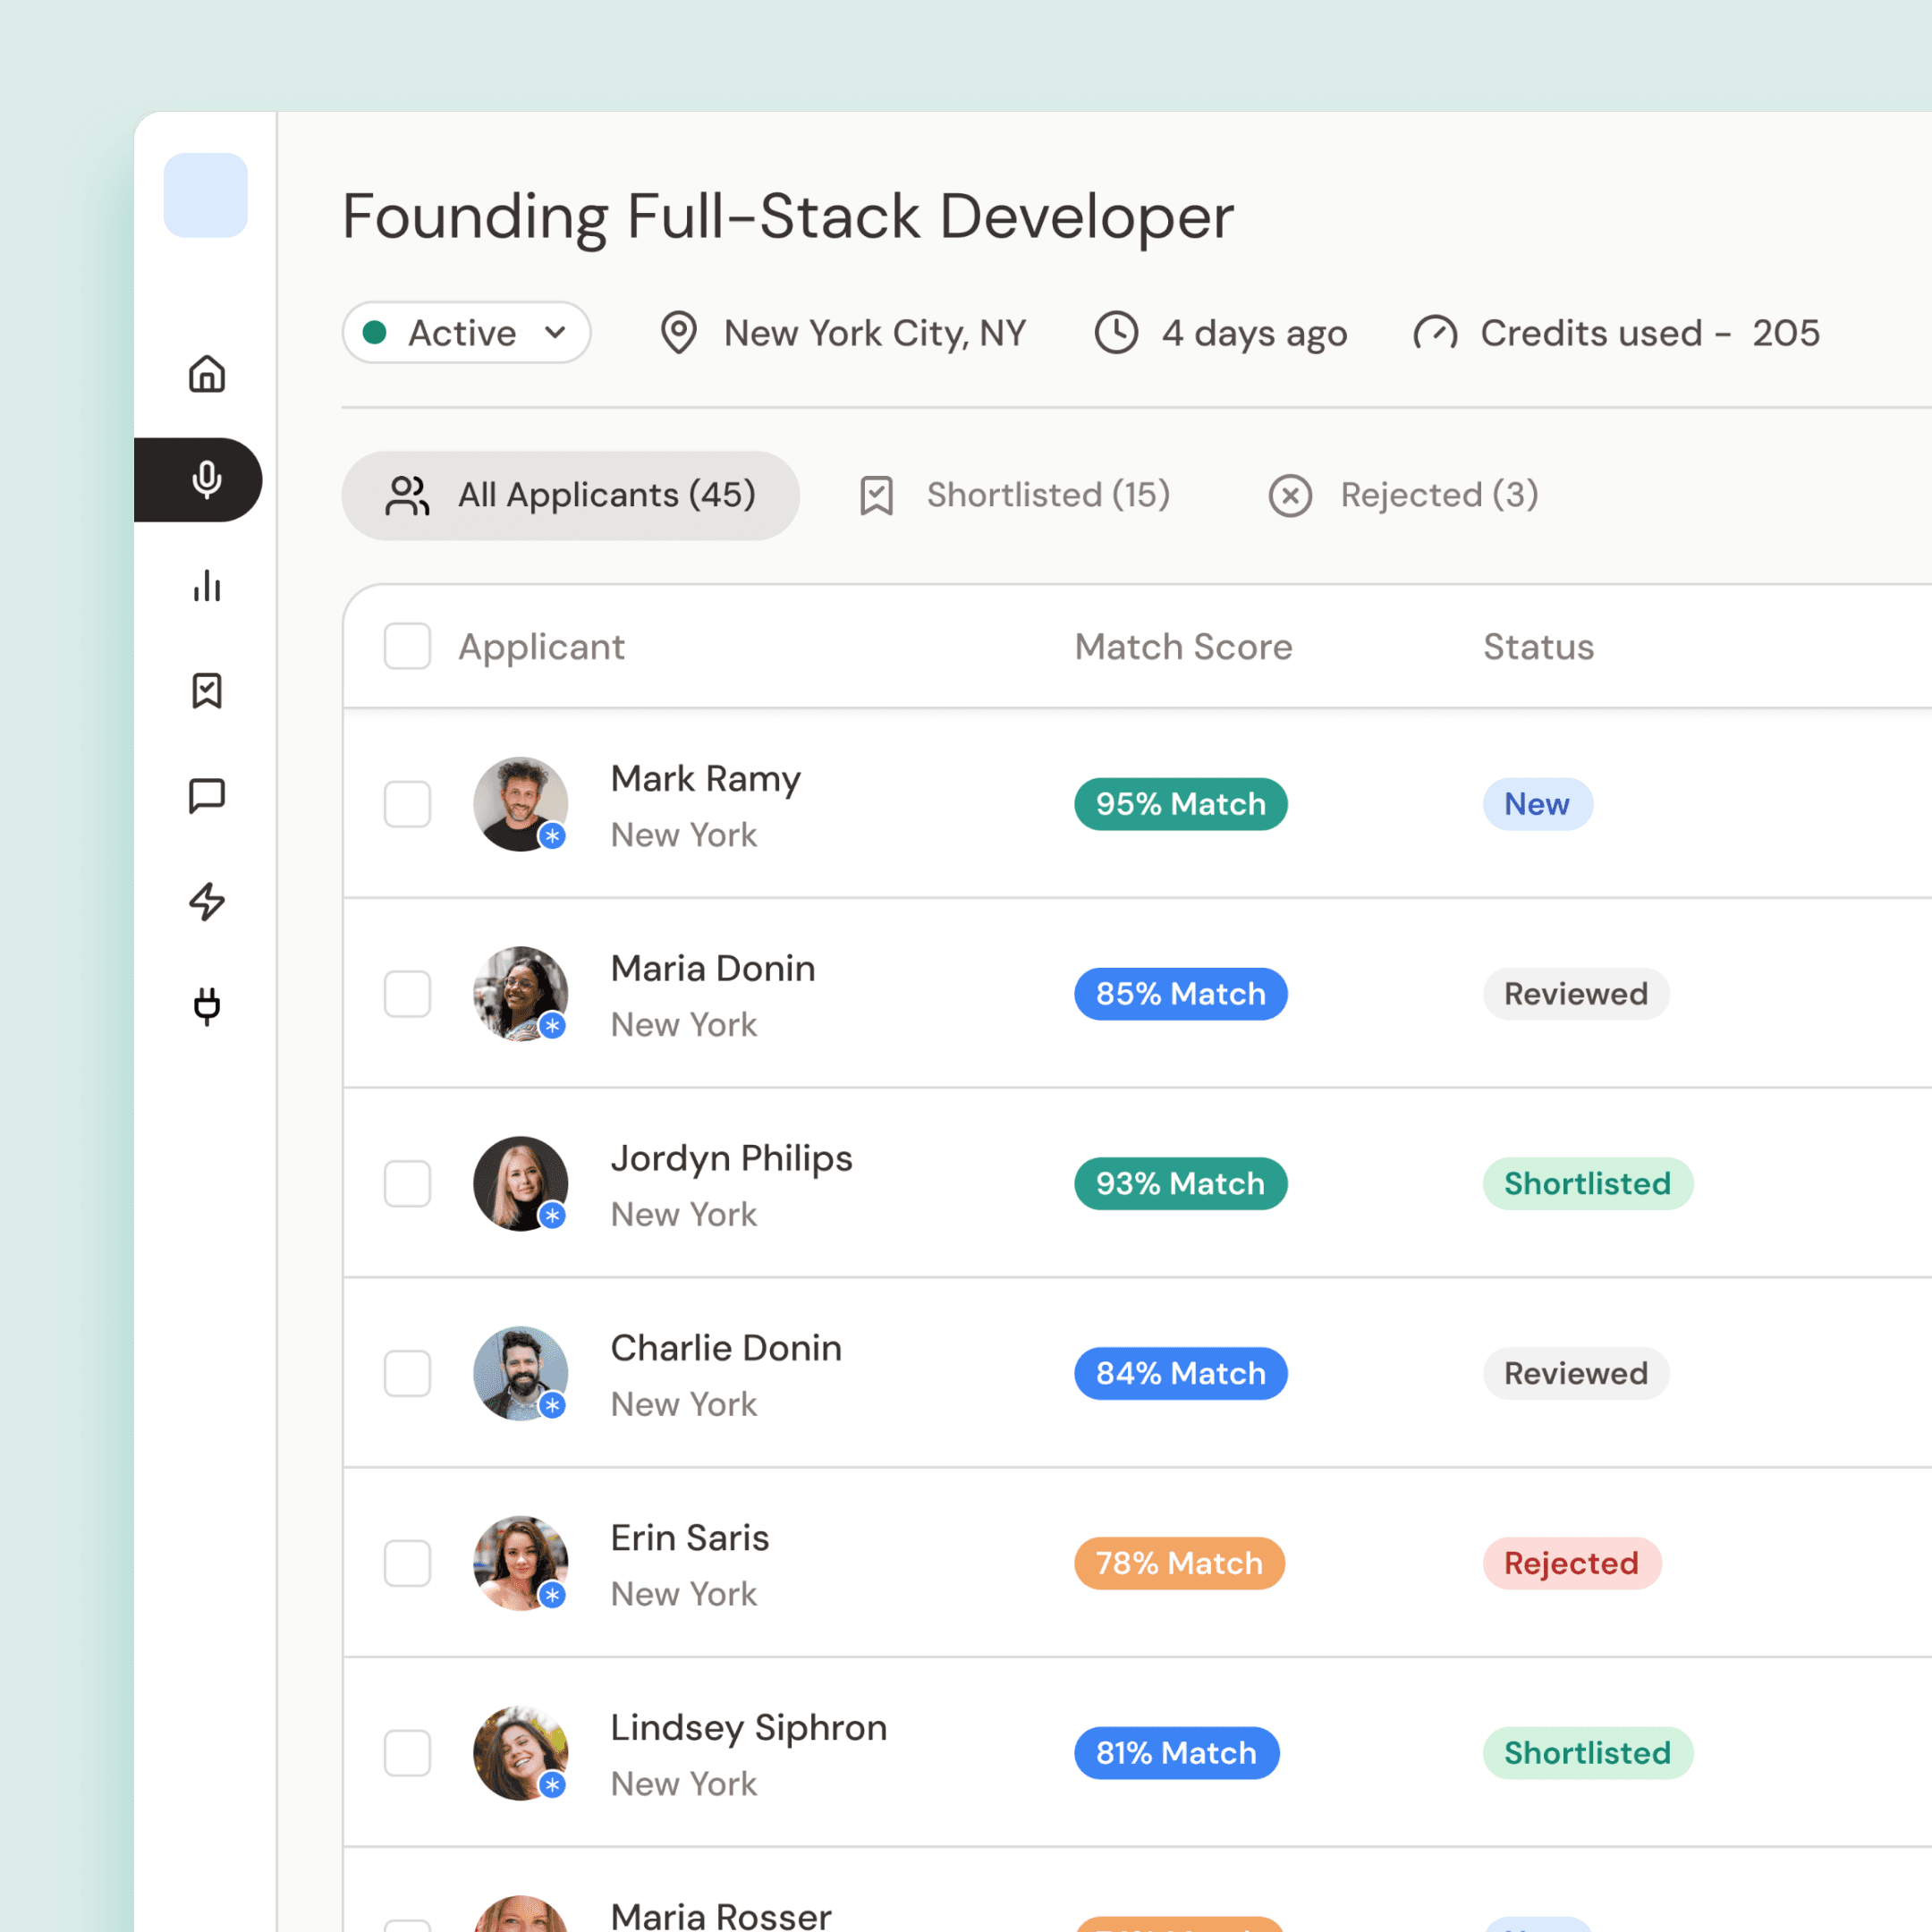Screen dimensions: 1932x1932
Task: Toggle the select-all Applicant header checkbox
Action: [407, 647]
